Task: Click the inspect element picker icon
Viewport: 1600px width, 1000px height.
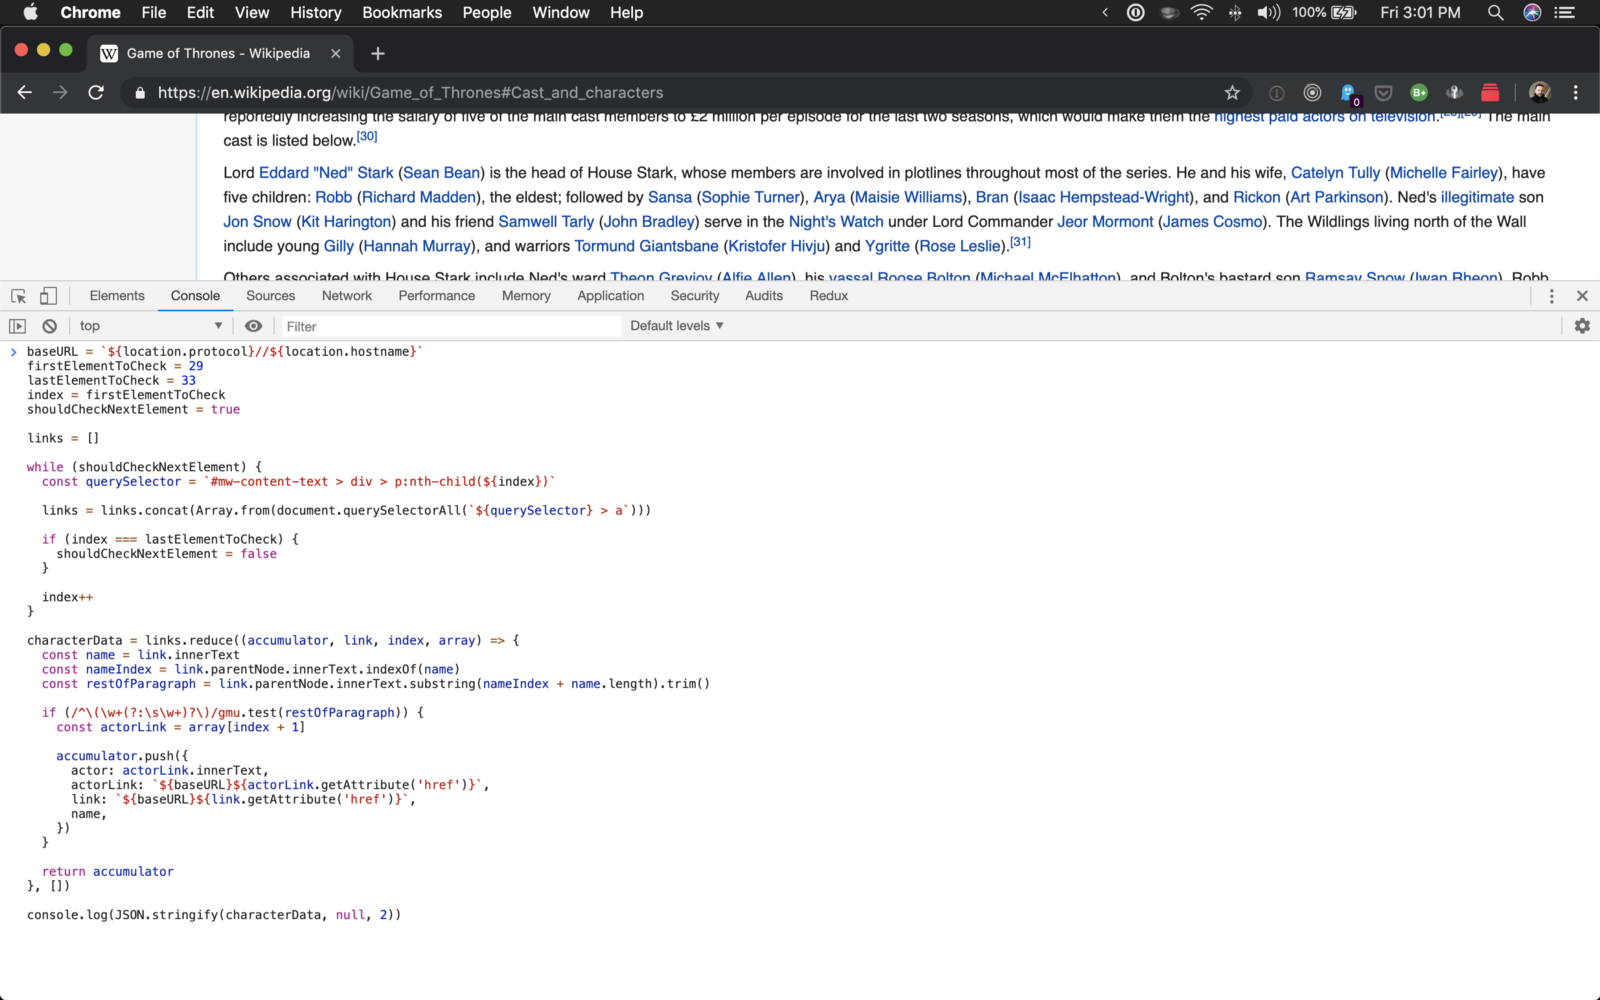Action: [18, 296]
